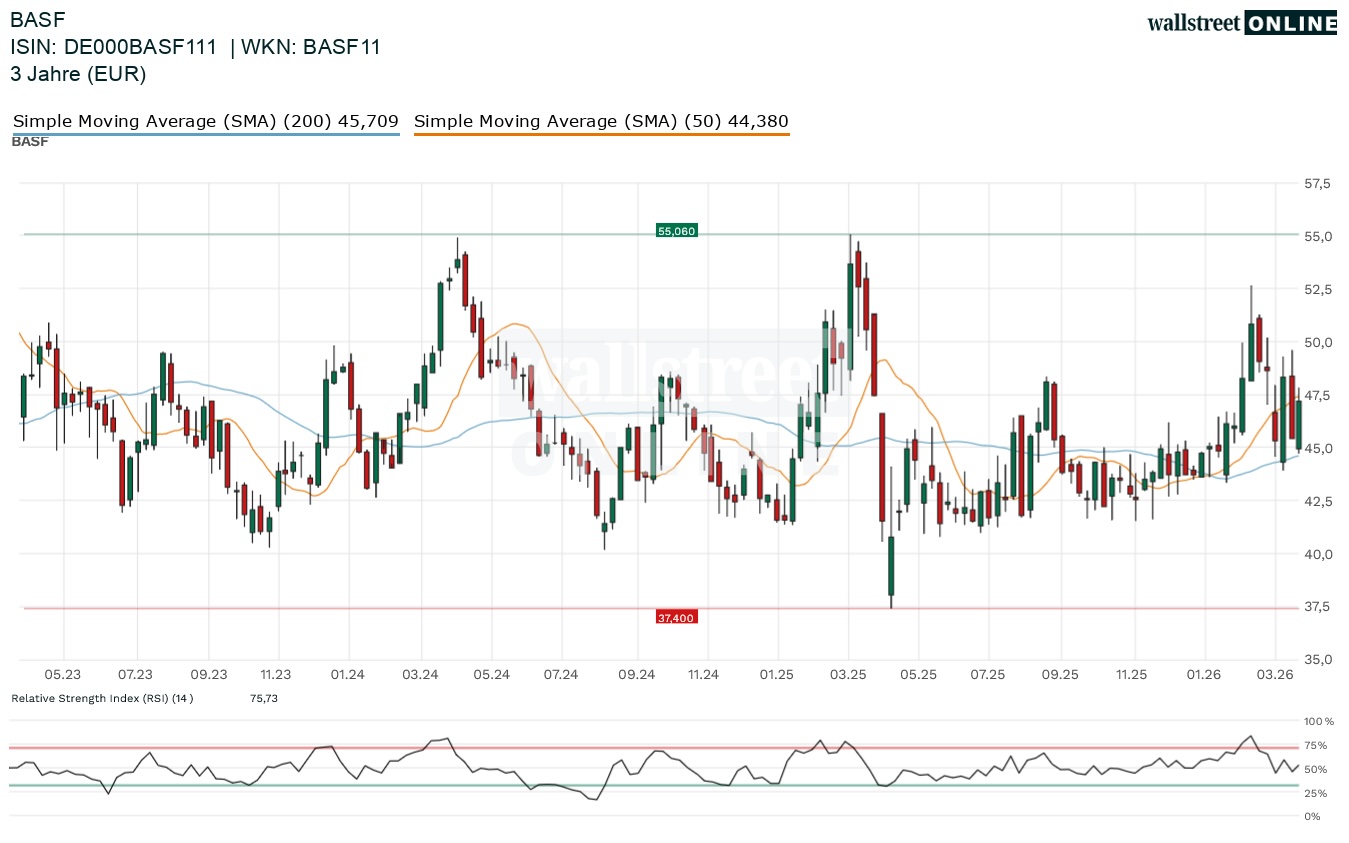
Task: Click the 03.26 date axis label
Action: click(x=1275, y=675)
